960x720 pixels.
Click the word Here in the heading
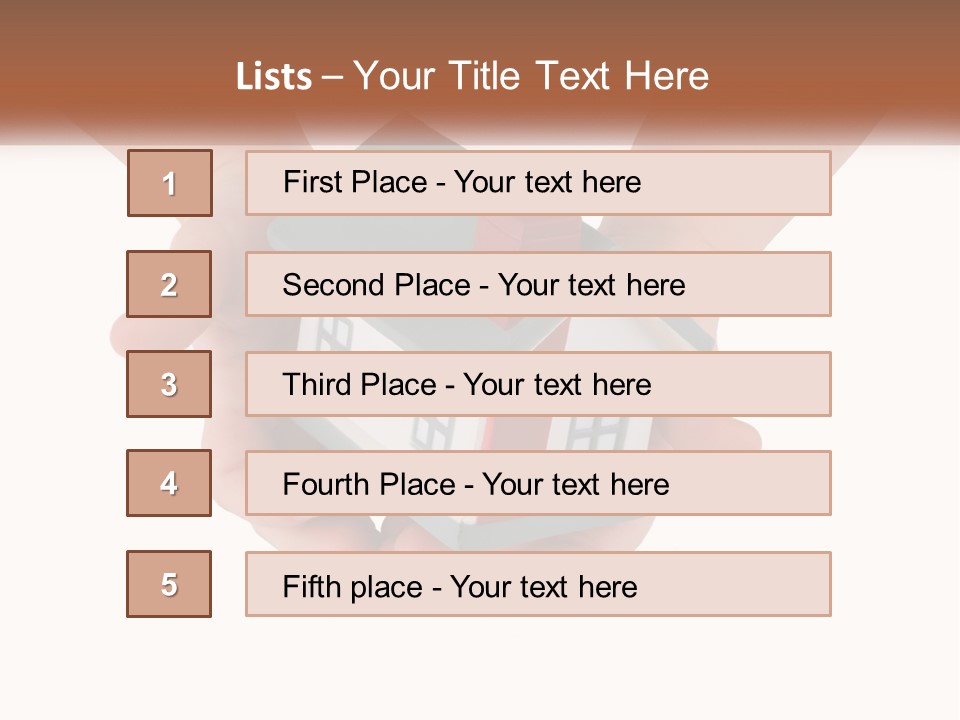pos(666,76)
